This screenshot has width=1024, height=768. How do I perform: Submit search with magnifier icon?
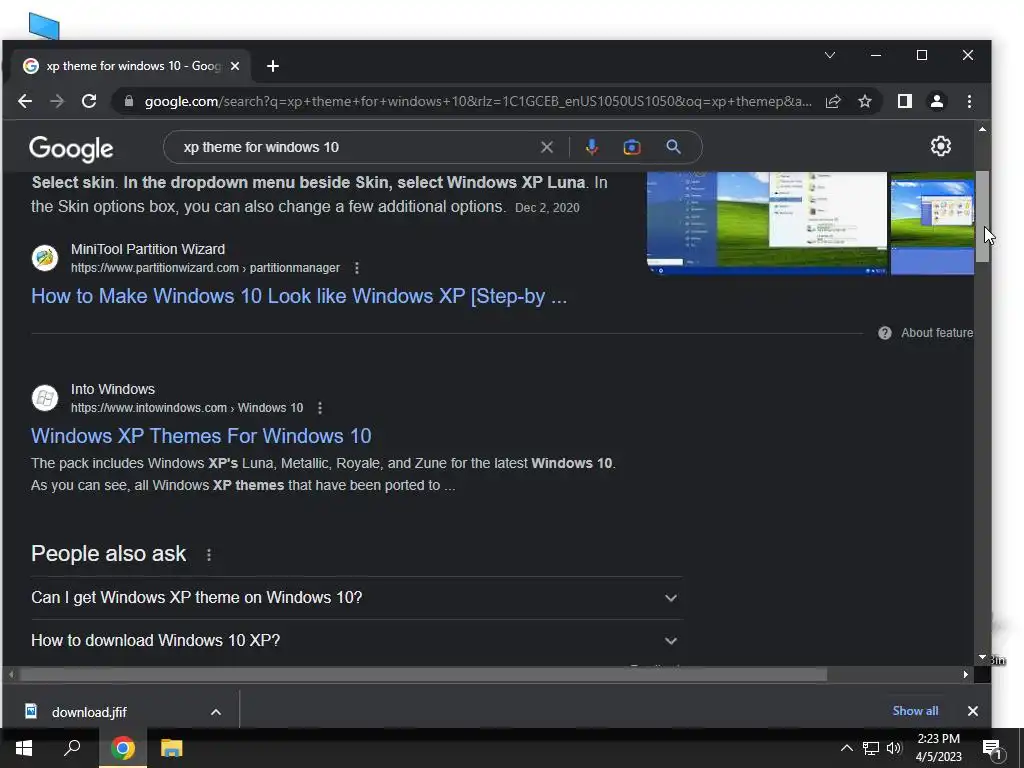pos(673,148)
